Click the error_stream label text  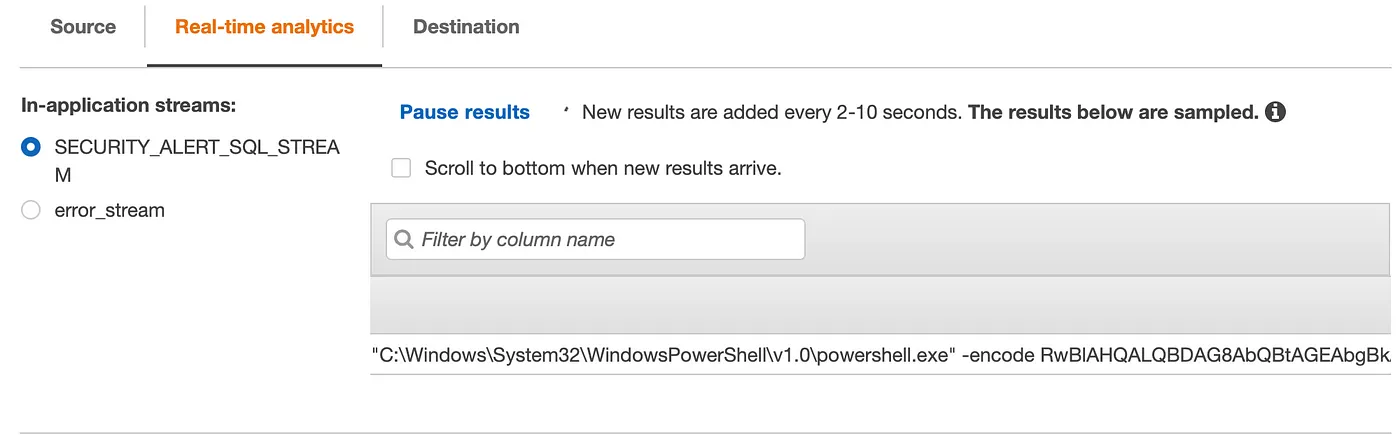coord(110,210)
